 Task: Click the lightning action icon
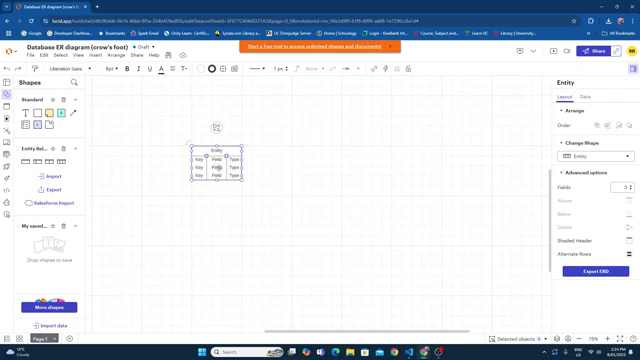click(x=385, y=69)
